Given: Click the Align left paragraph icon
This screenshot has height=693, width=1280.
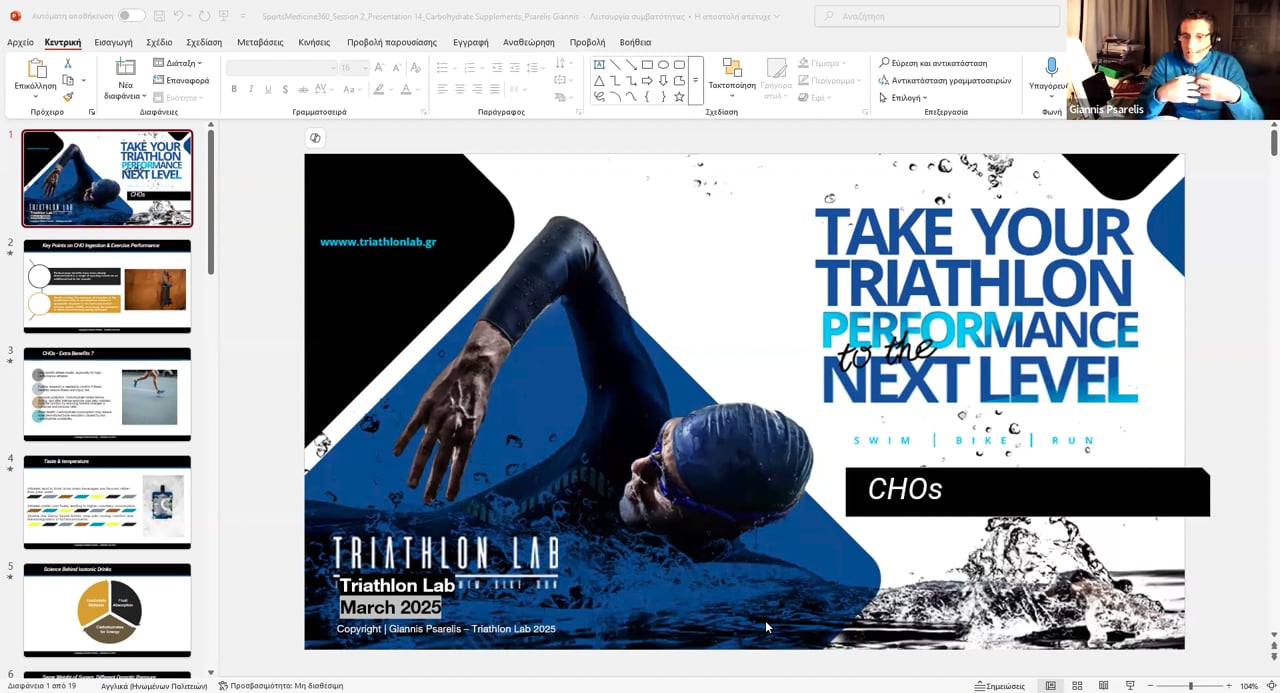Looking at the screenshot, I should coord(442,89).
